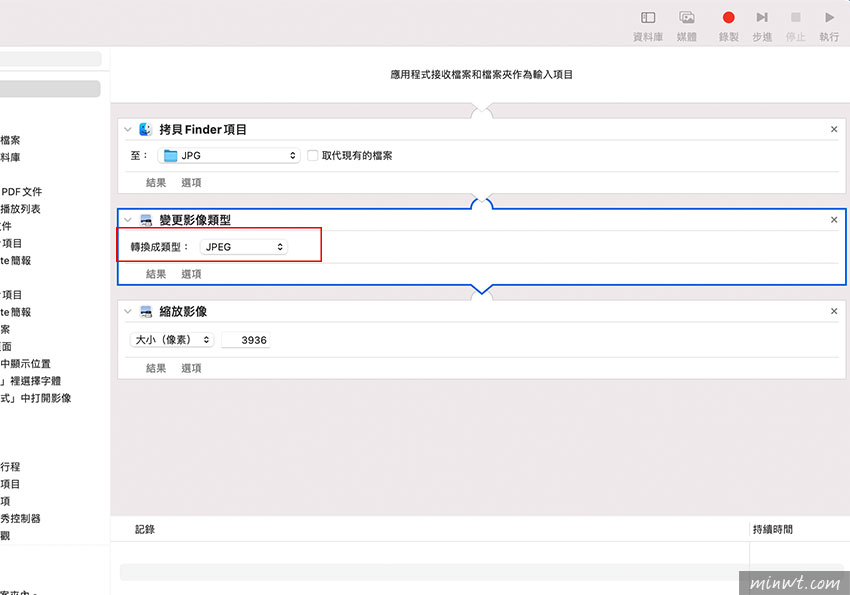Screen dimensions: 850x595
Task: Click the 步進 step toolbar icon
Action: point(762,18)
